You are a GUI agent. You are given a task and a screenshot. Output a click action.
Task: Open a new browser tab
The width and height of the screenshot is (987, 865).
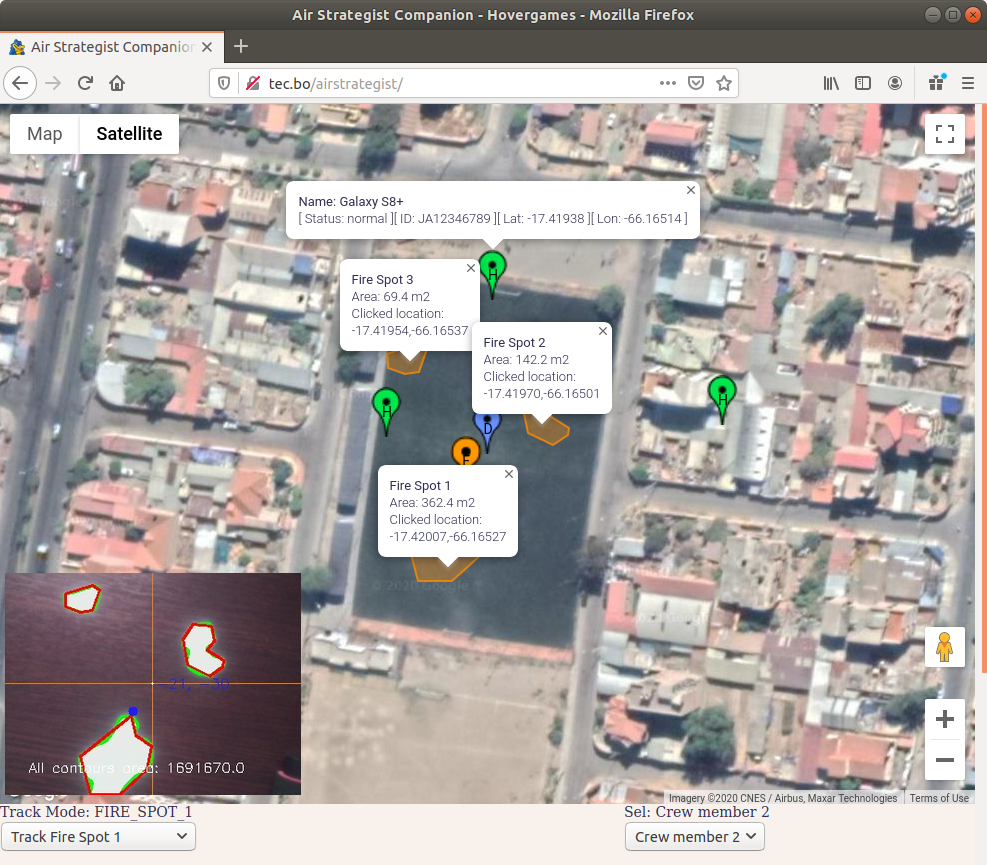coord(240,47)
